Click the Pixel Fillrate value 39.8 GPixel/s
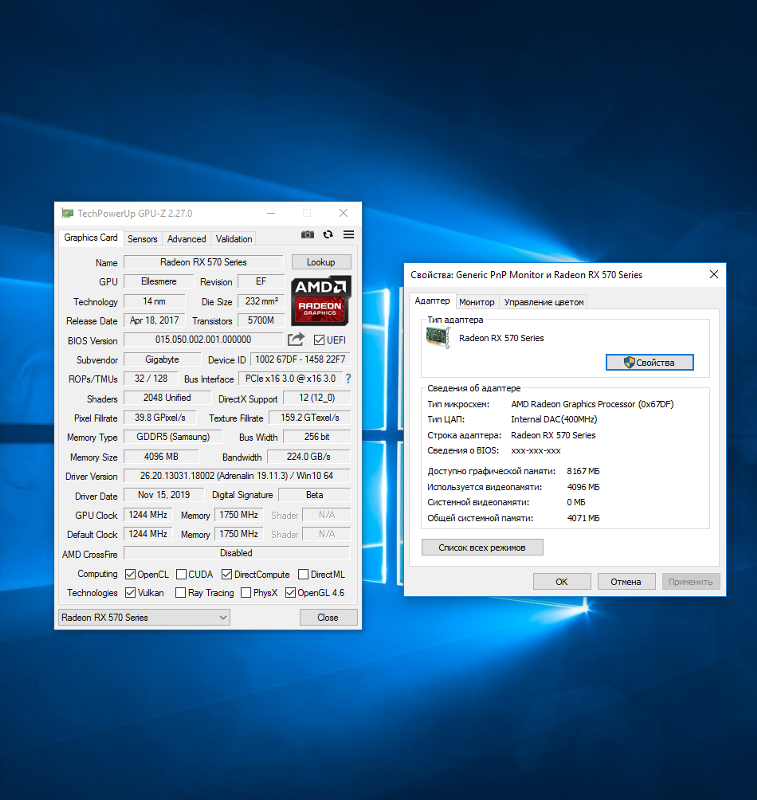This screenshot has height=800, width=757. (160, 417)
